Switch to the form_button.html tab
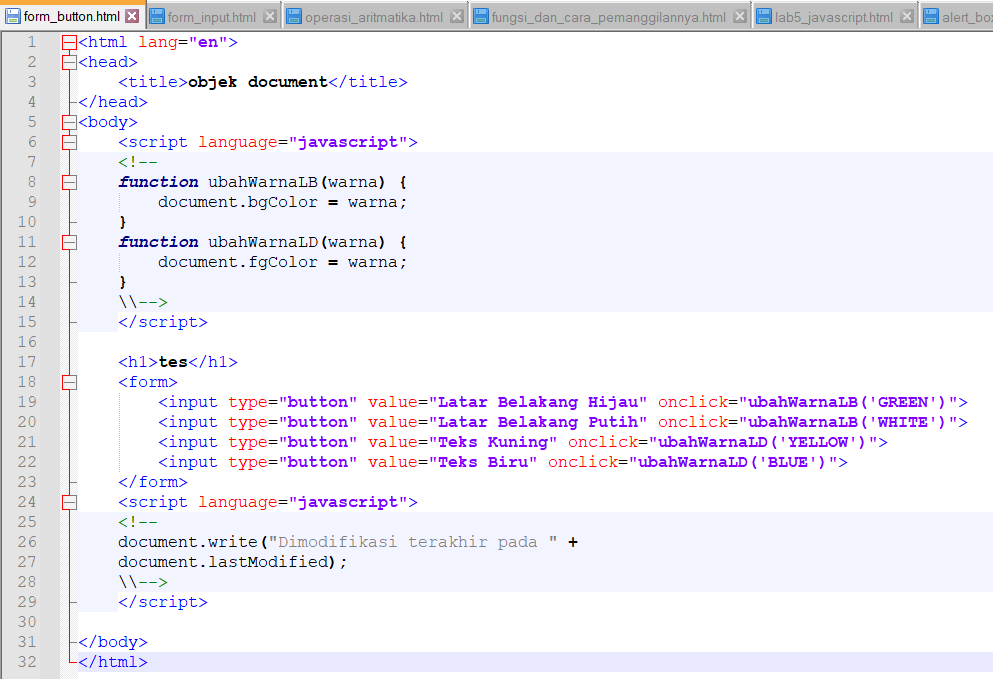 pyautogui.click(x=72, y=16)
